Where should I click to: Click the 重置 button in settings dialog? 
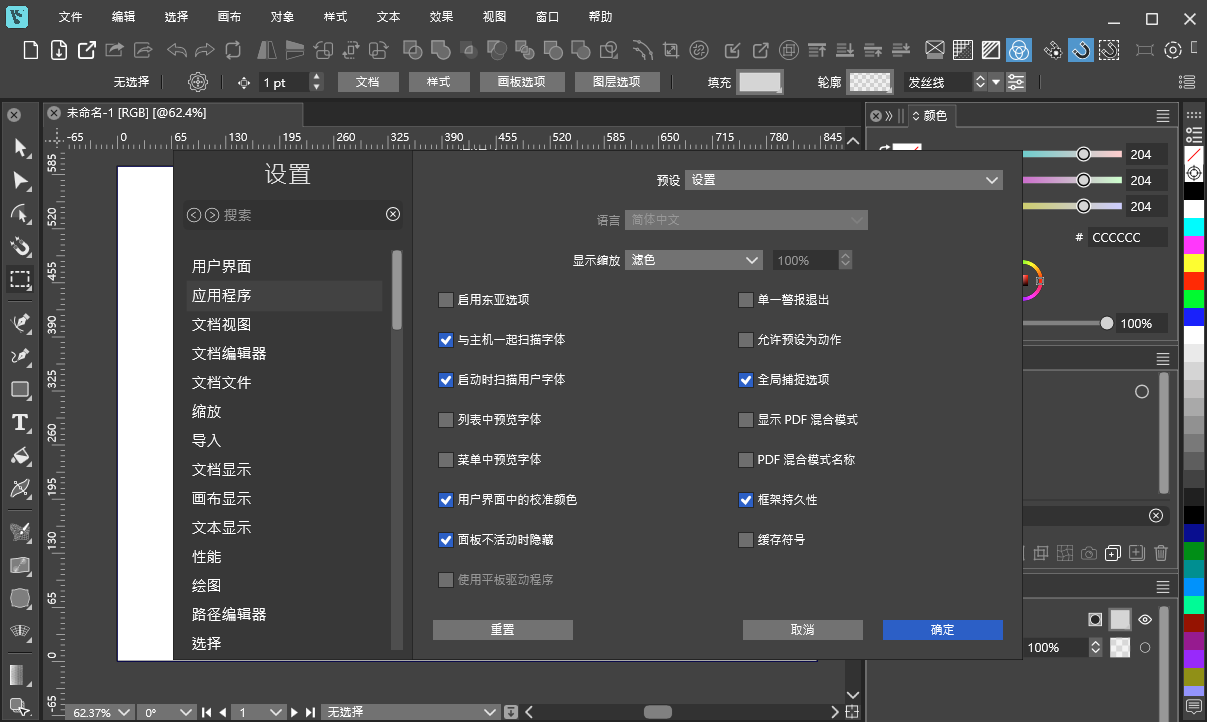(502, 629)
